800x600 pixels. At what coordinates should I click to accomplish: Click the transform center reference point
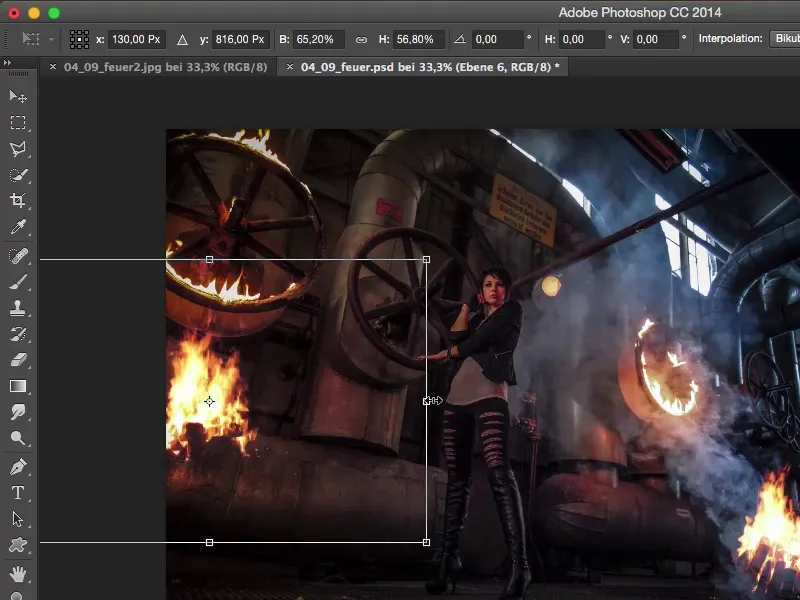(209, 402)
